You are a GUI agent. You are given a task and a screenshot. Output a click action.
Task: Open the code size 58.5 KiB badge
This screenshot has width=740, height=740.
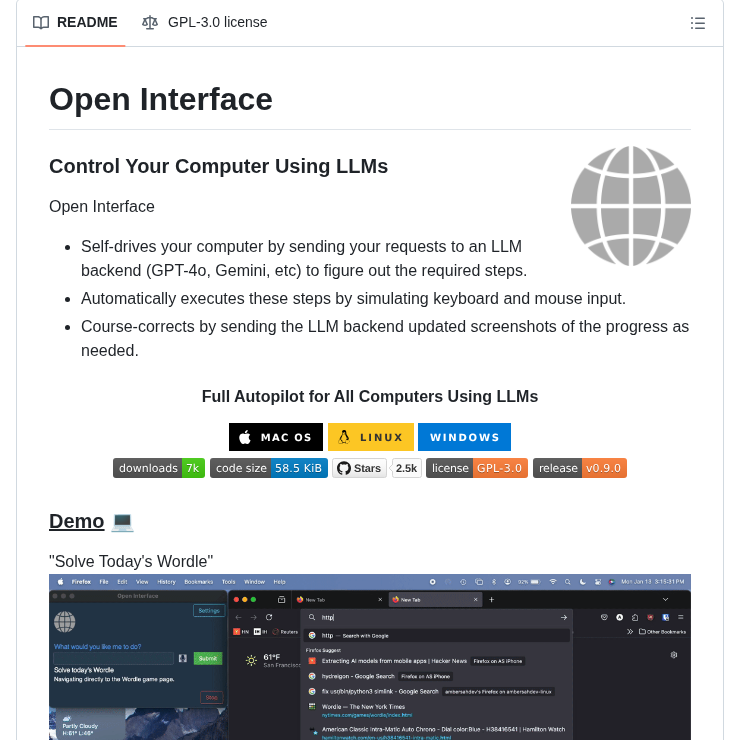(269, 468)
